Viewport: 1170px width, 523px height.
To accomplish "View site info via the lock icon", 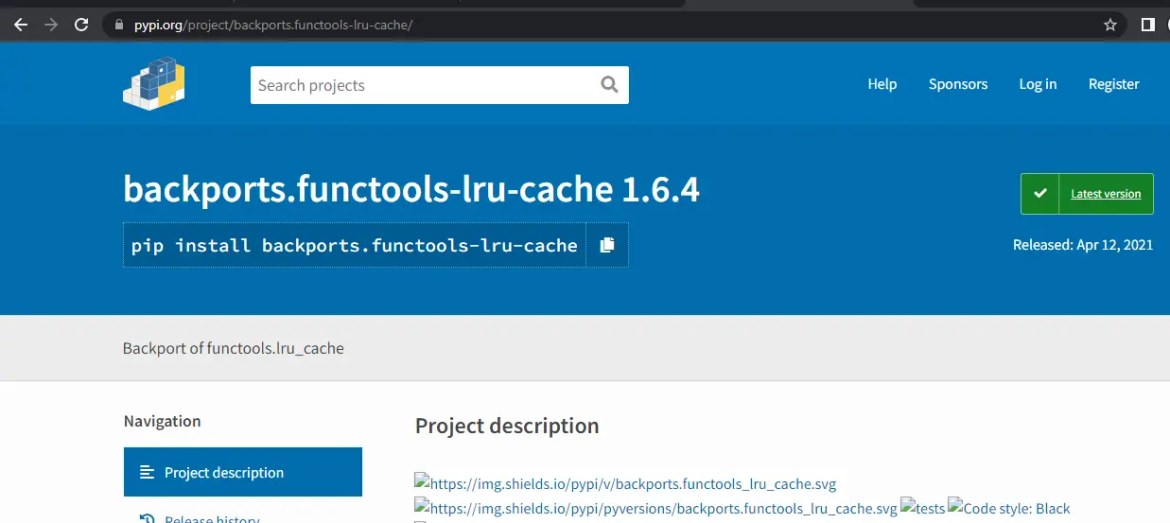I will pyautogui.click(x=119, y=25).
